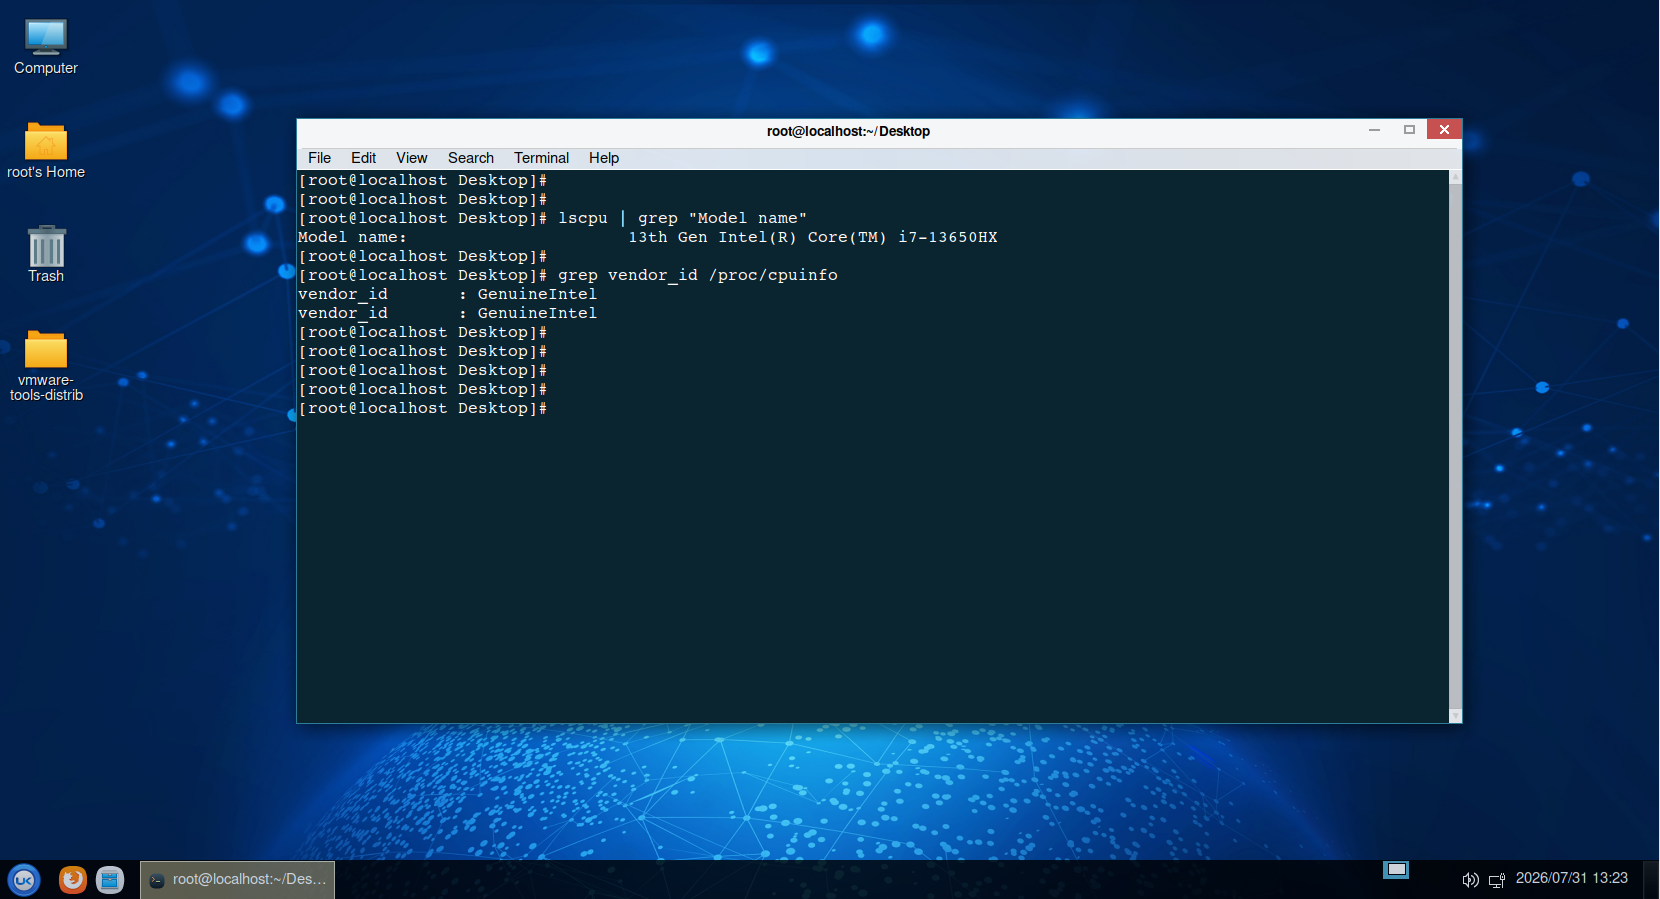This screenshot has width=1660, height=899.
Task: Click the terminal vertical scrollbar track
Action: (x=1455, y=446)
